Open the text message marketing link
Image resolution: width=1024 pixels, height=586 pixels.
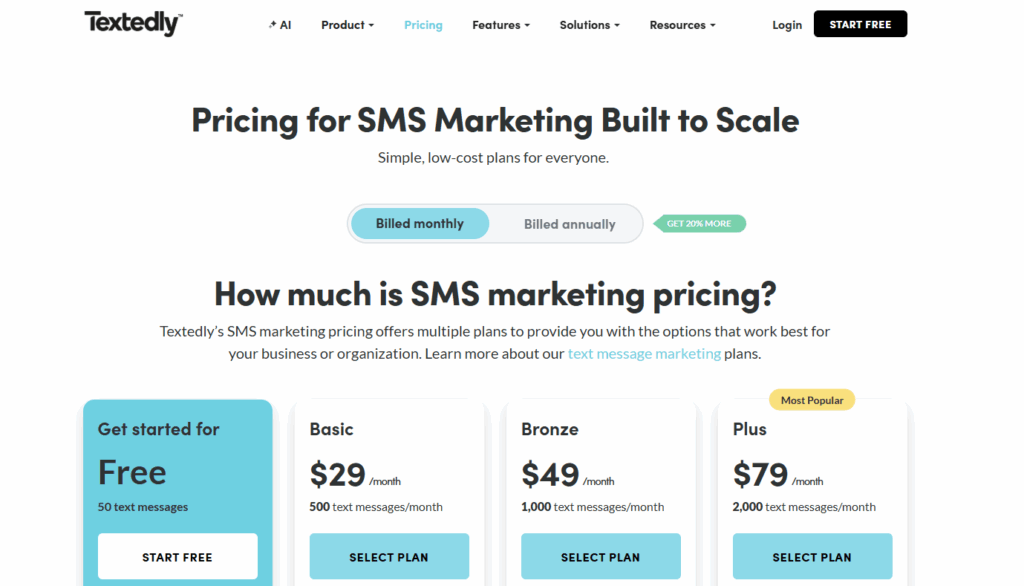644,353
